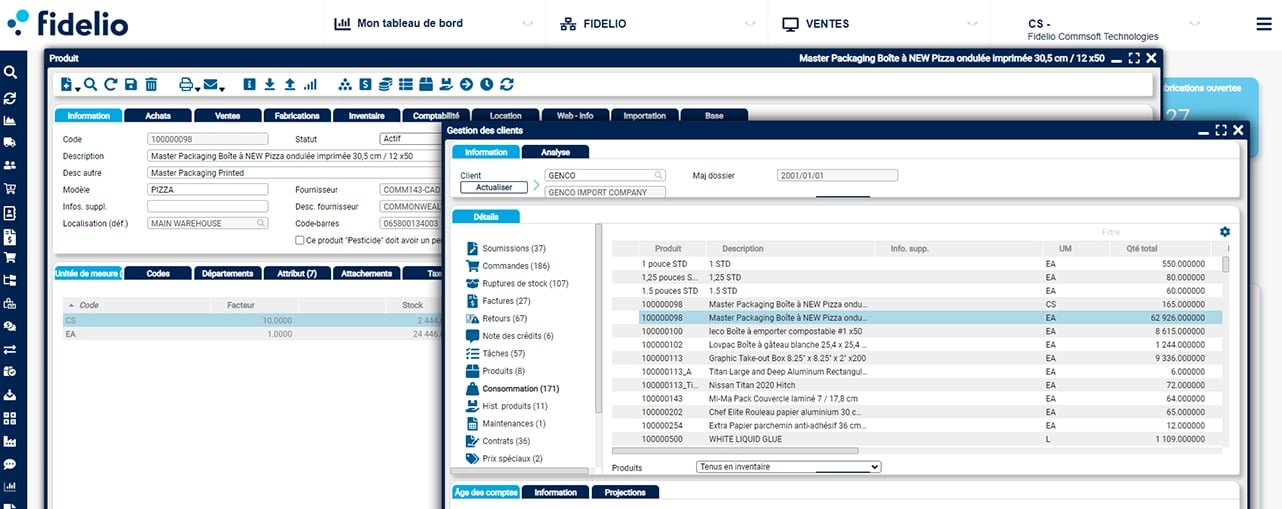The width and height of the screenshot is (1282, 509).
Task: Click the clock history icon in Produit toolbar
Action: pyautogui.click(x=486, y=84)
